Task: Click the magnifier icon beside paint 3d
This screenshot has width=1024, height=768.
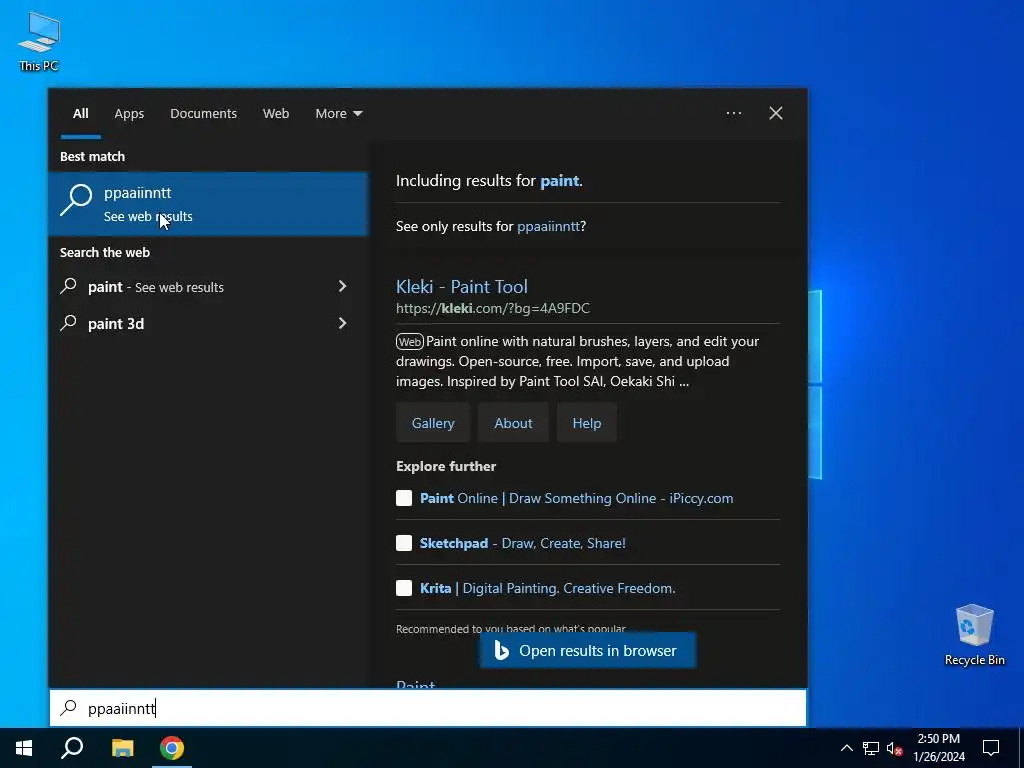Action: point(69,323)
